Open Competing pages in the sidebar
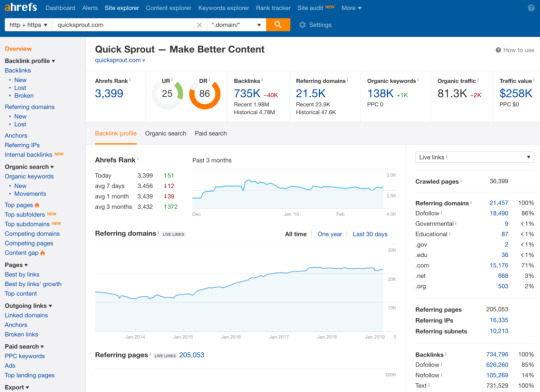 pos(29,243)
